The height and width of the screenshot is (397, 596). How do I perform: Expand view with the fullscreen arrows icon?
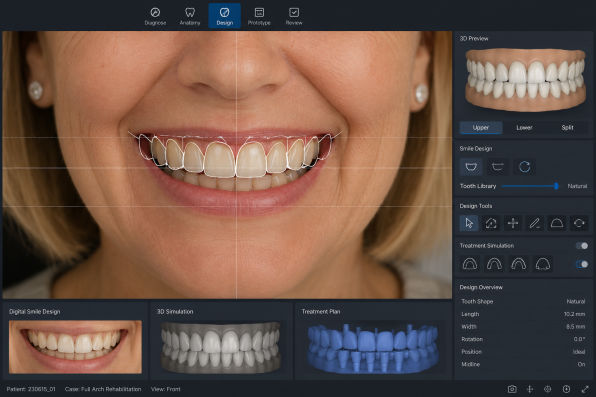pyautogui.click(x=585, y=389)
